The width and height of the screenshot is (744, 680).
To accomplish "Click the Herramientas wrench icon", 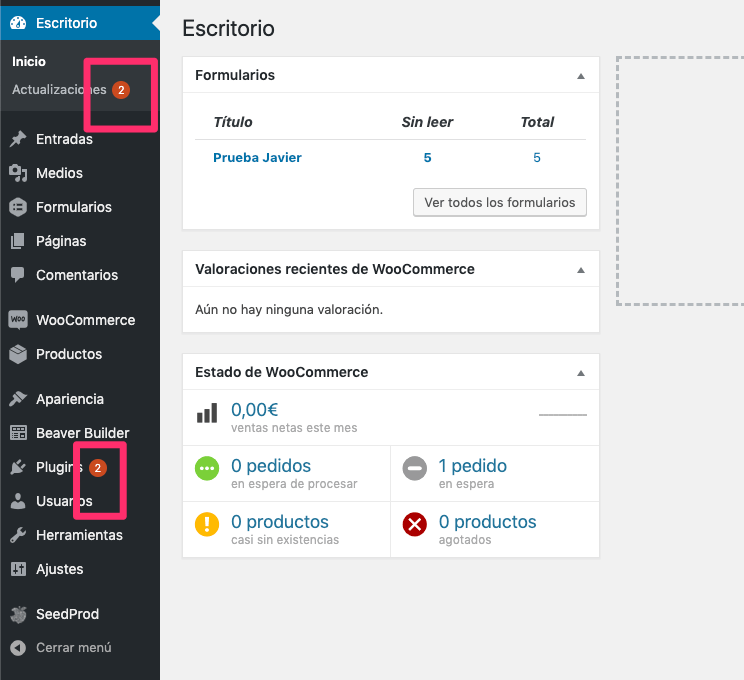I will pyautogui.click(x=18, y=535).
